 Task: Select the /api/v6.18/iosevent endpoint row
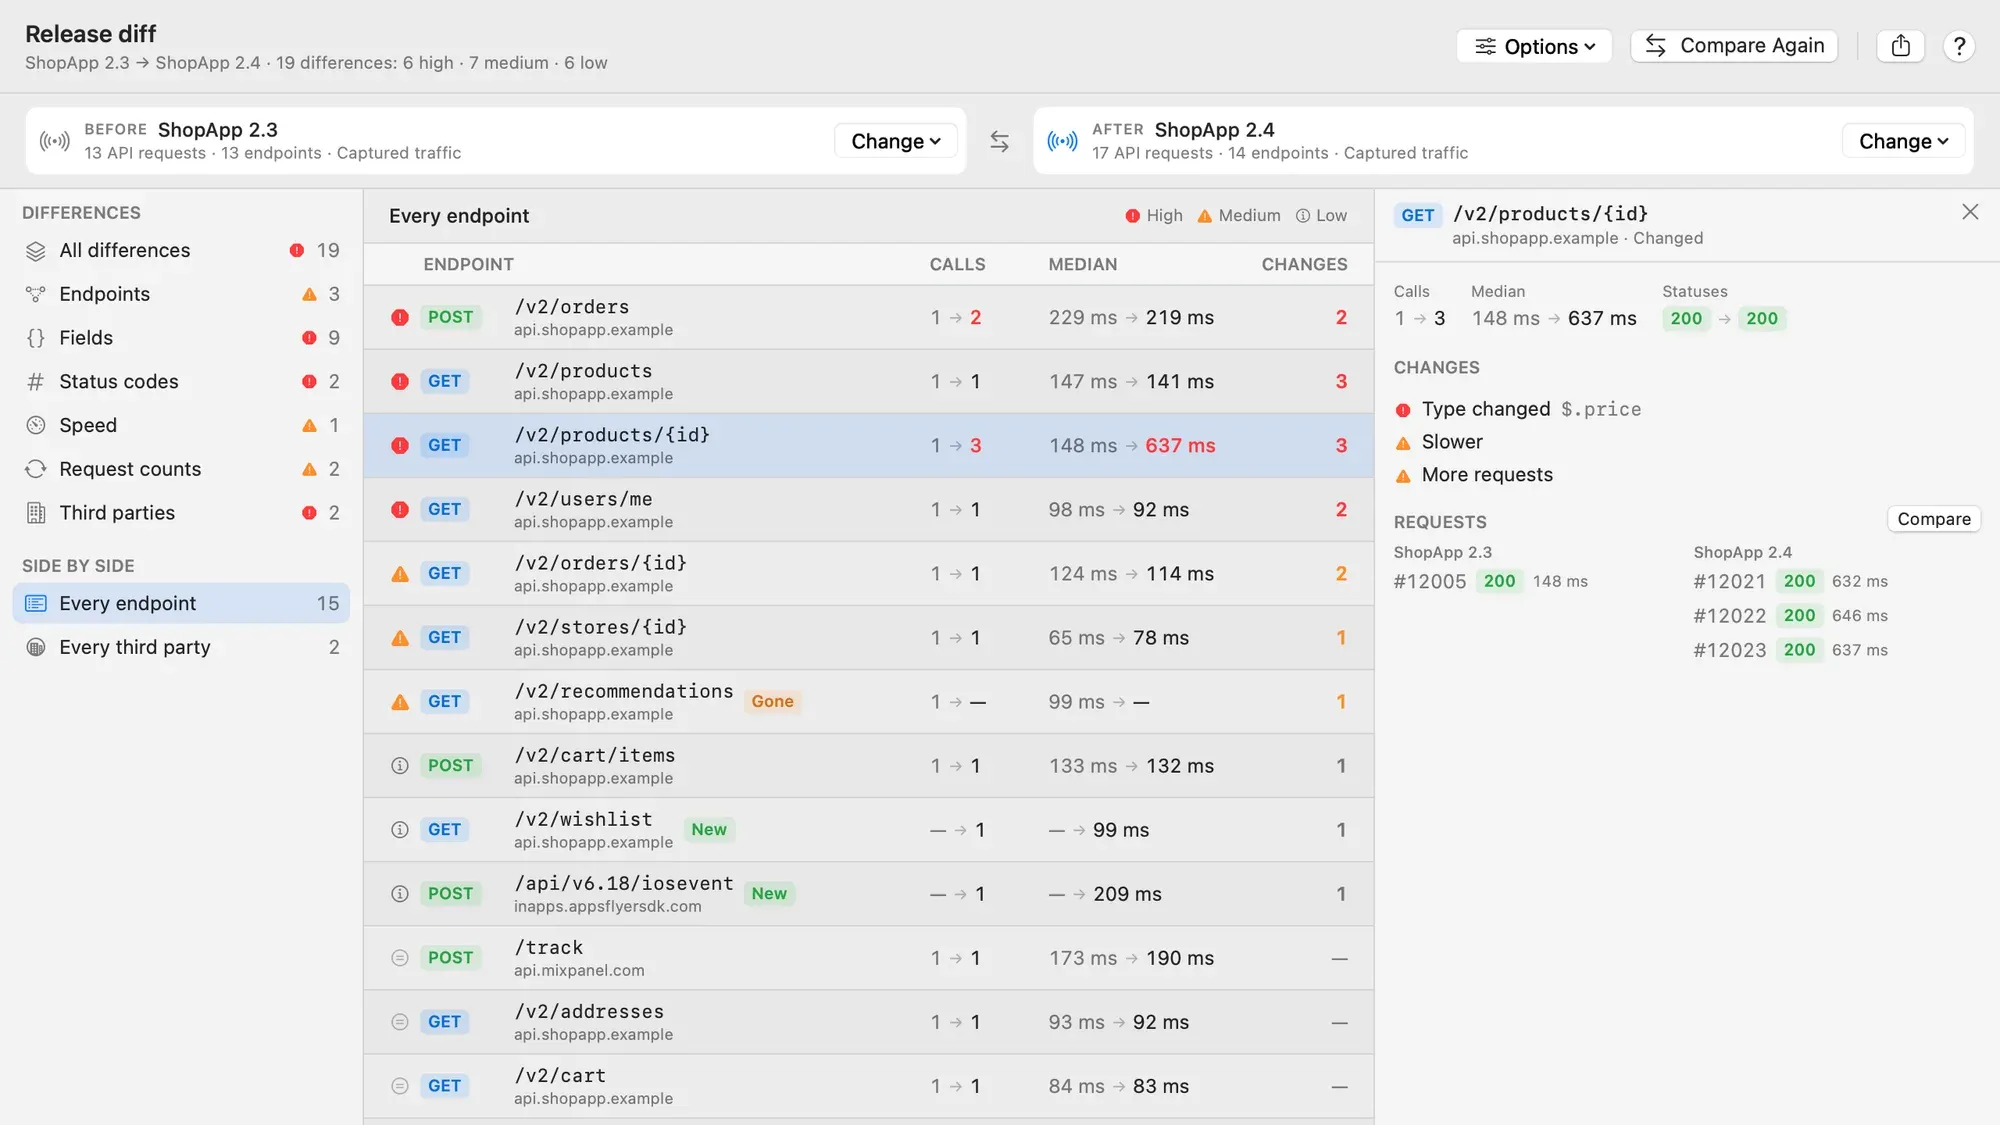click(x=868, y=894)
